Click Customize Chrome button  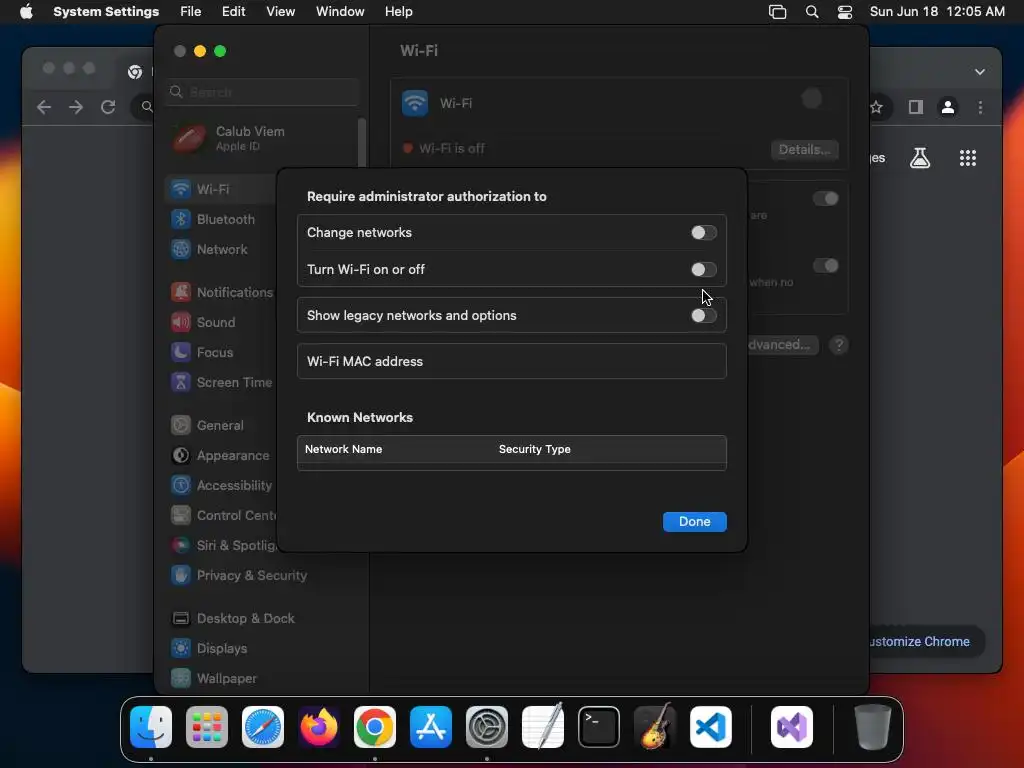pyautogui.click(x=925, y=641)
